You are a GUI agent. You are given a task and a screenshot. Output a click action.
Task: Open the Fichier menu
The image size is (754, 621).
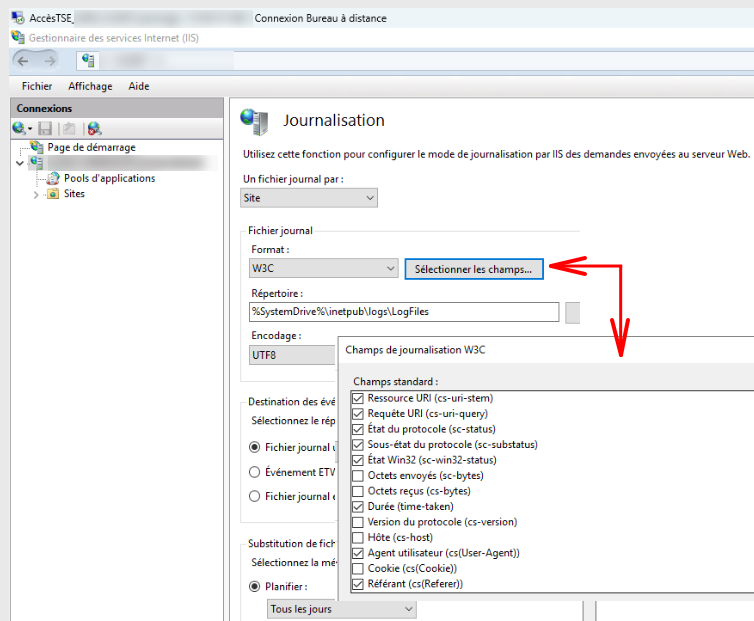[x=37, y=86]
